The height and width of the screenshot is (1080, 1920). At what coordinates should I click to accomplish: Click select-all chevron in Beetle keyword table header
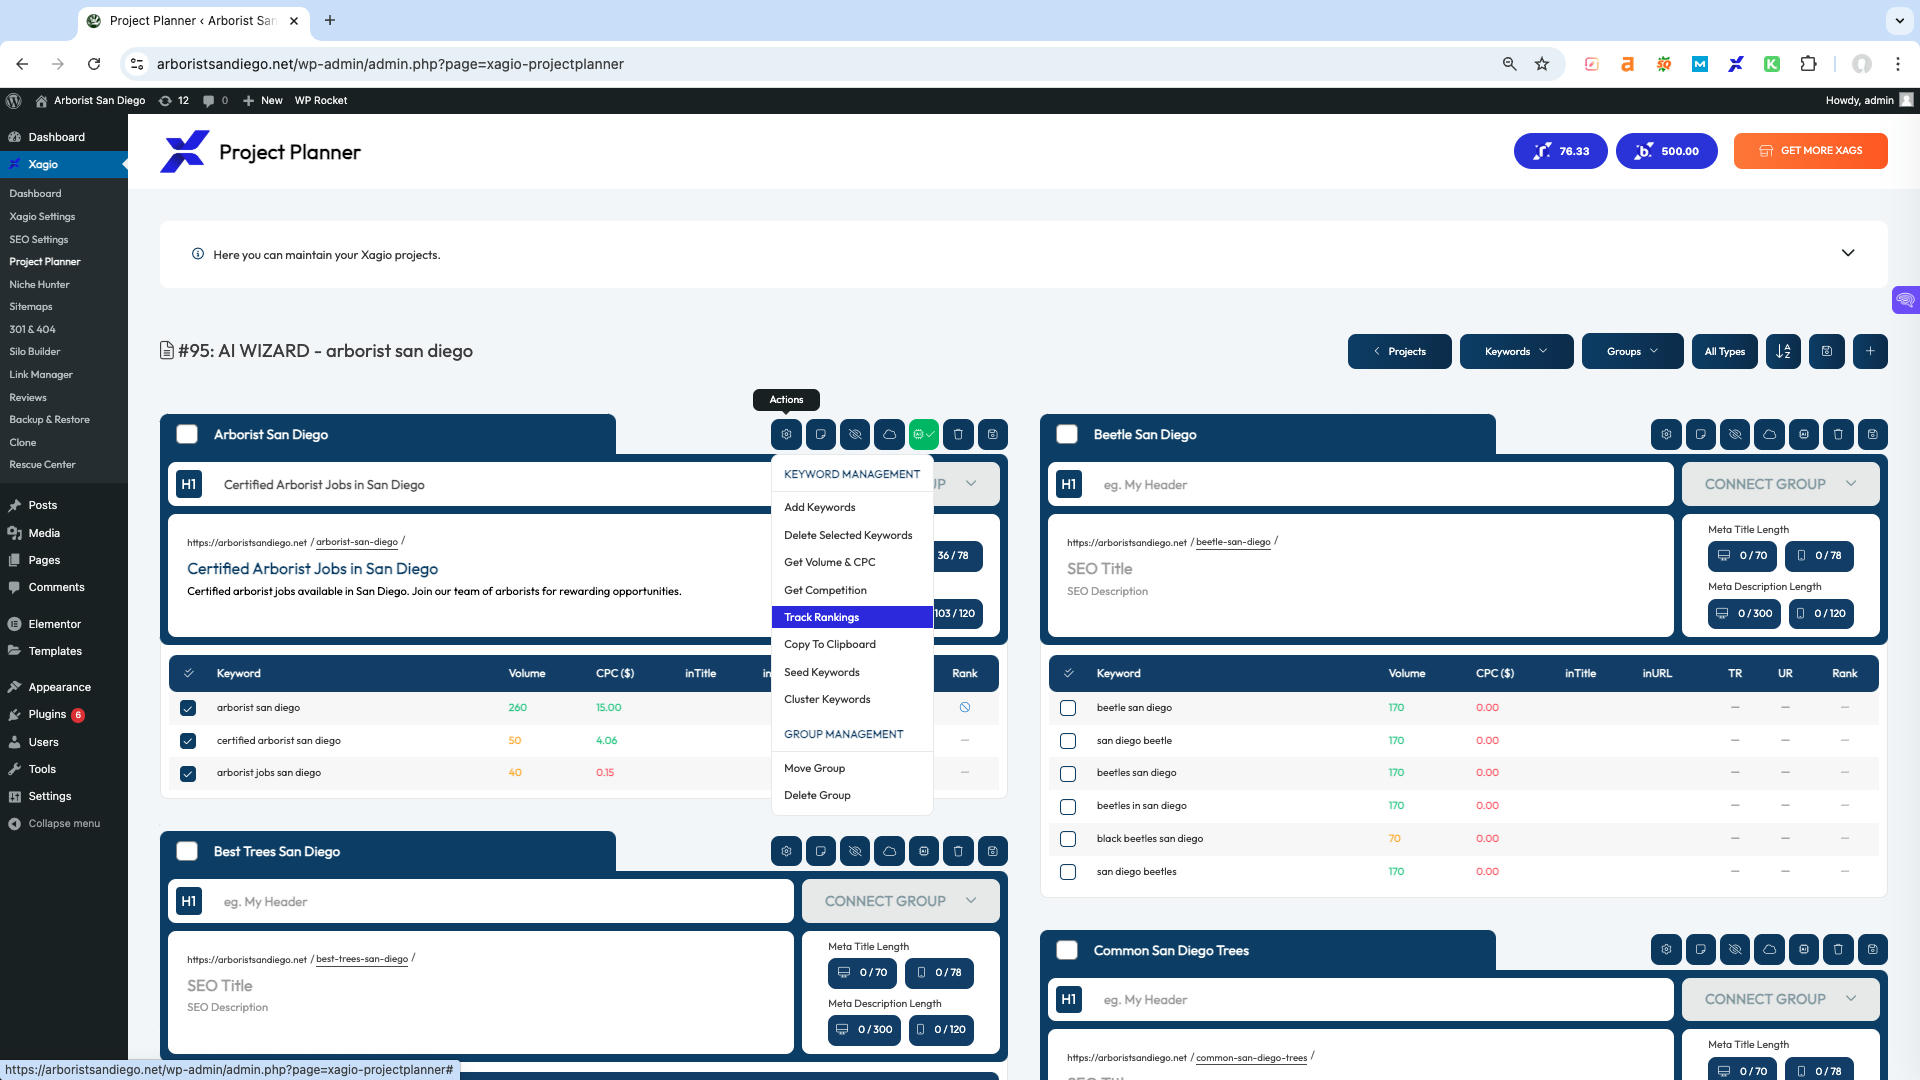(x=1068, y=673)
